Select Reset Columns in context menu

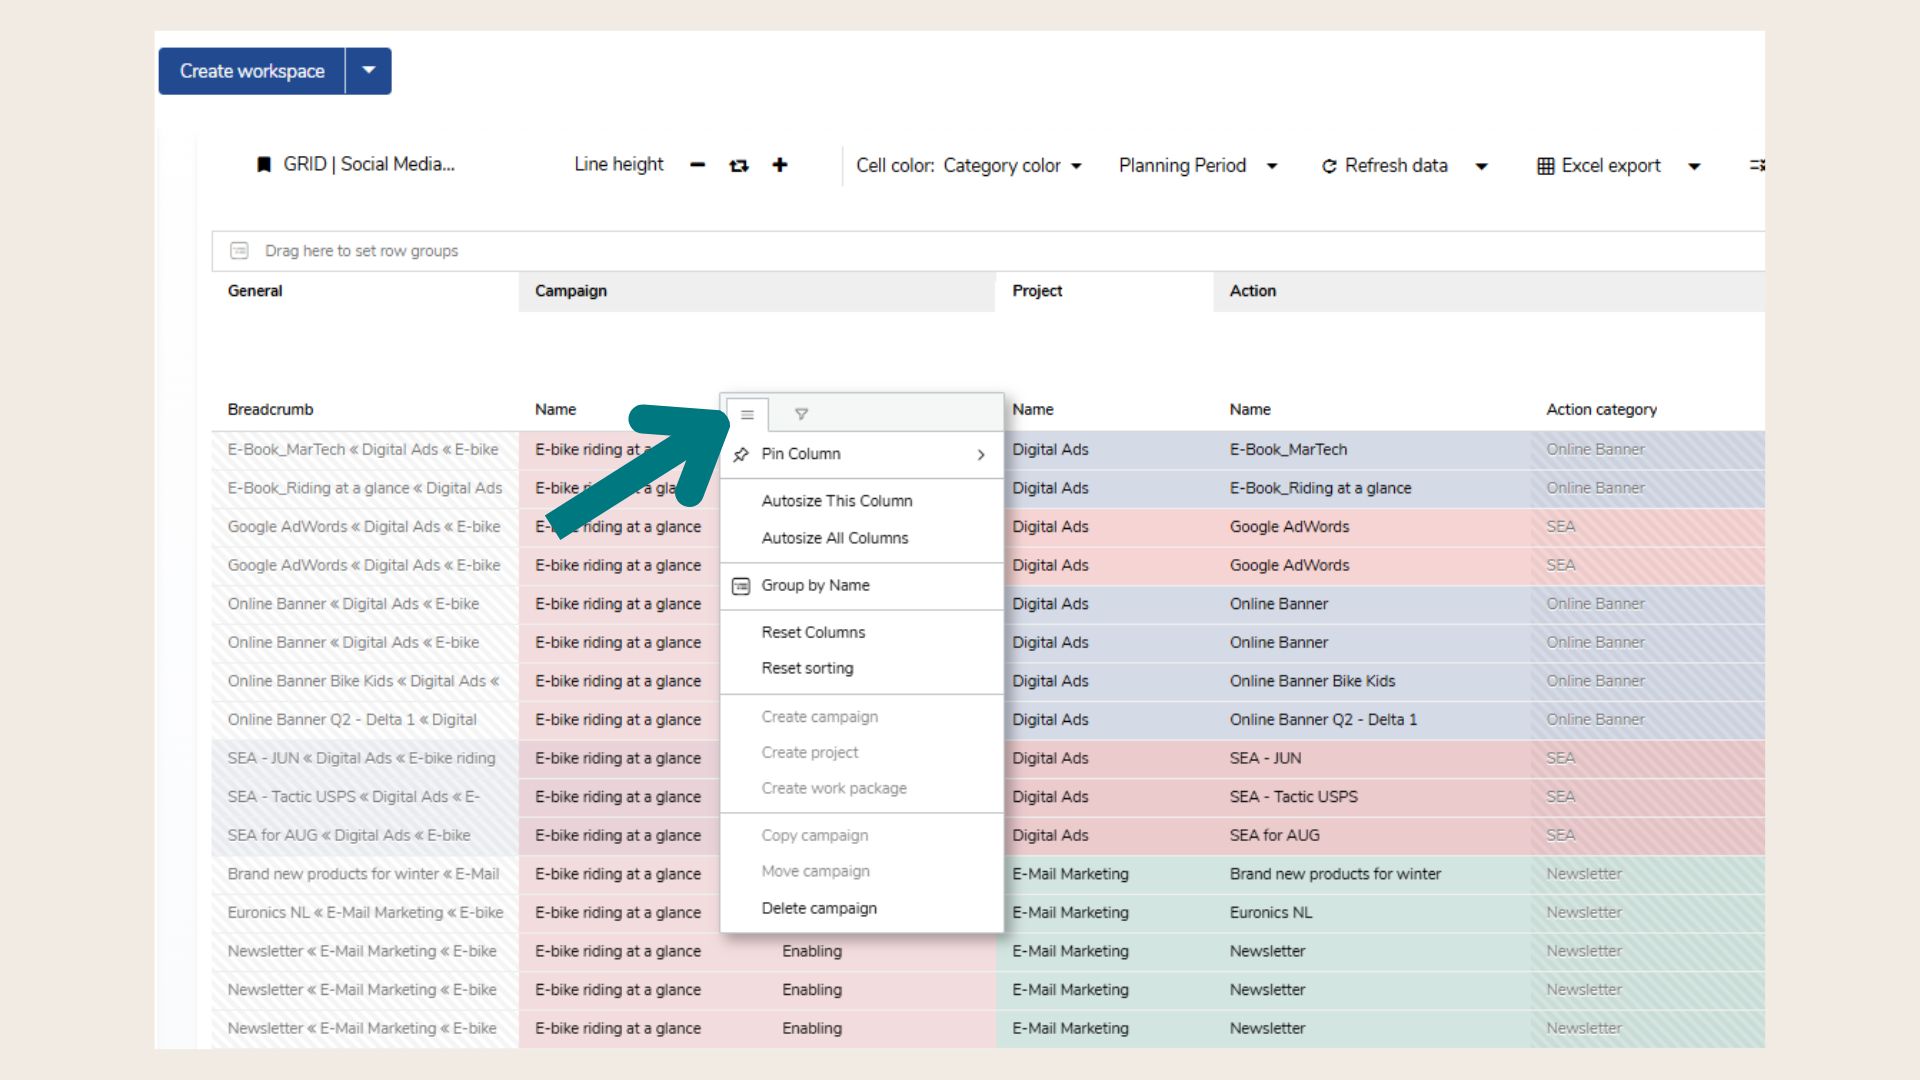click(813, 632)
